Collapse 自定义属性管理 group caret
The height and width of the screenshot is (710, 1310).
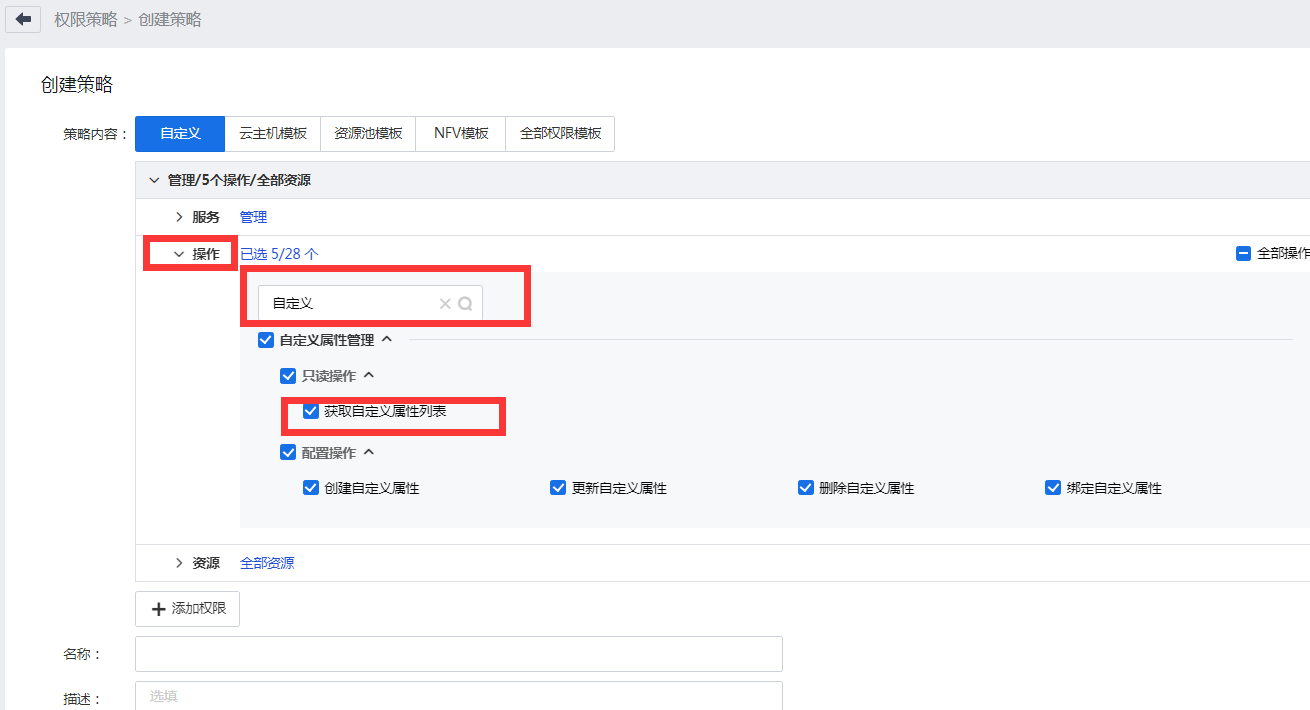pyautogui.click(x=387, y=340)
